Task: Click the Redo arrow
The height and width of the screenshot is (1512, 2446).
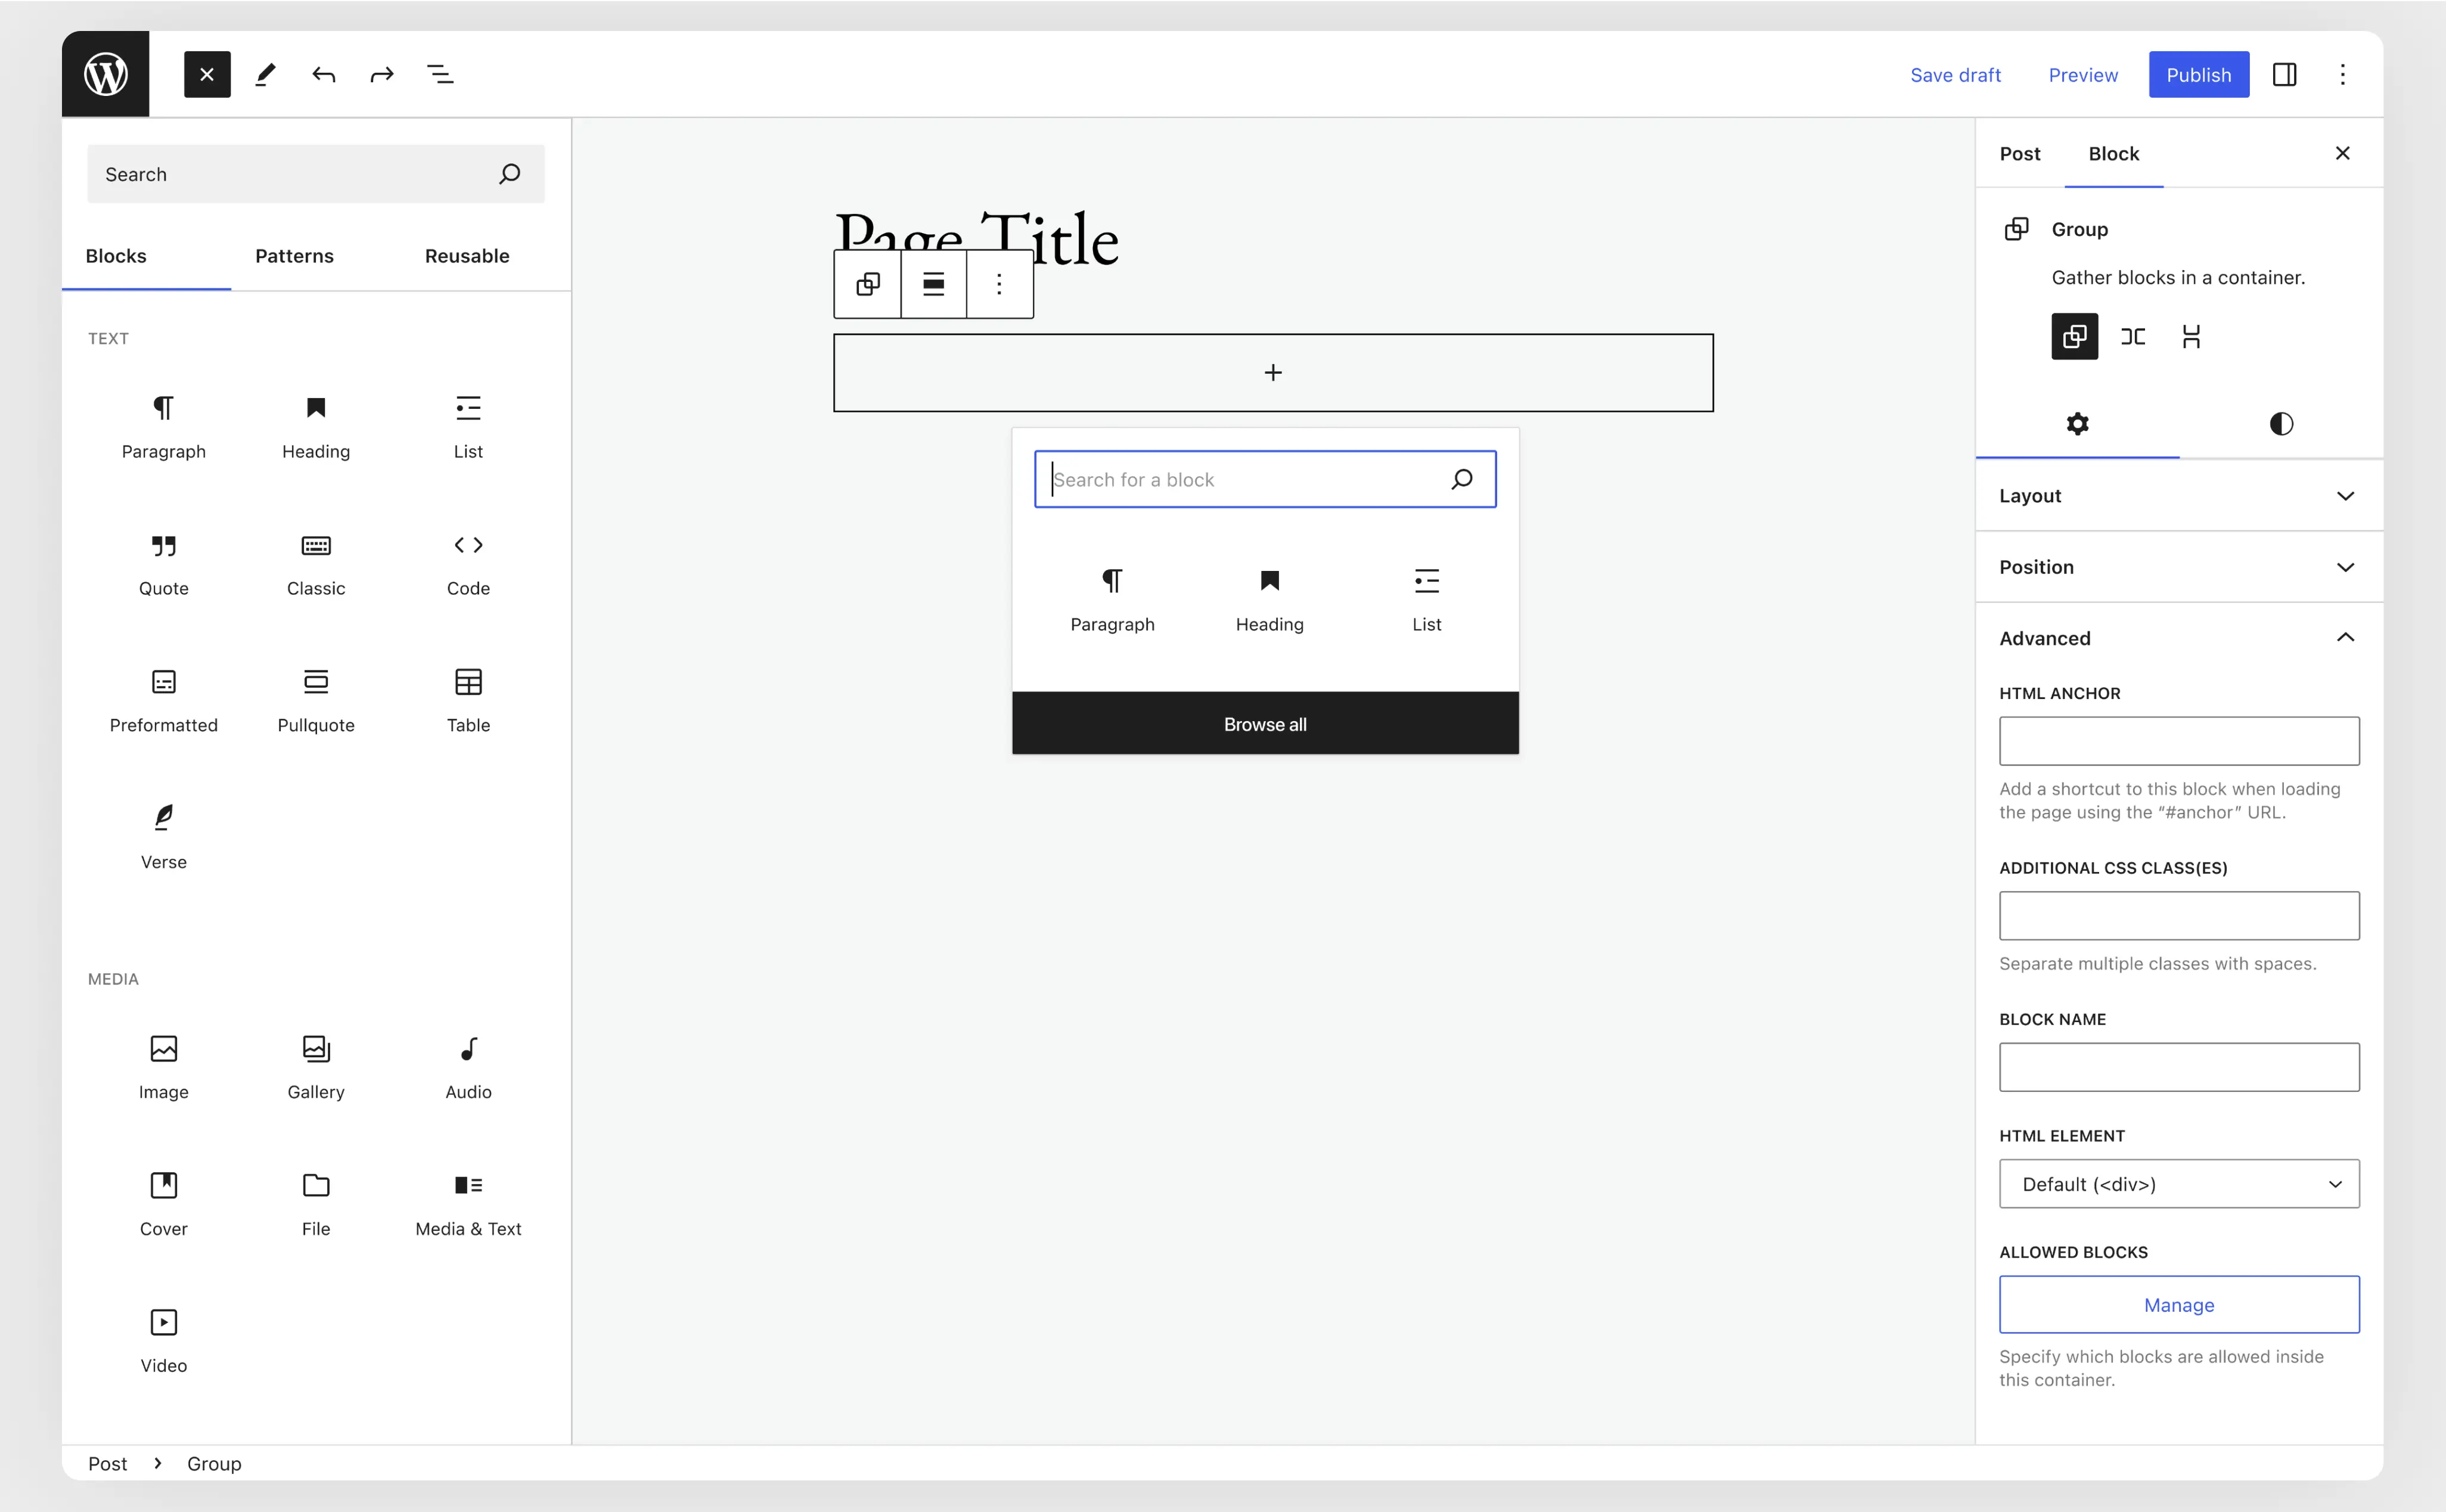Action: click(382, 74)
